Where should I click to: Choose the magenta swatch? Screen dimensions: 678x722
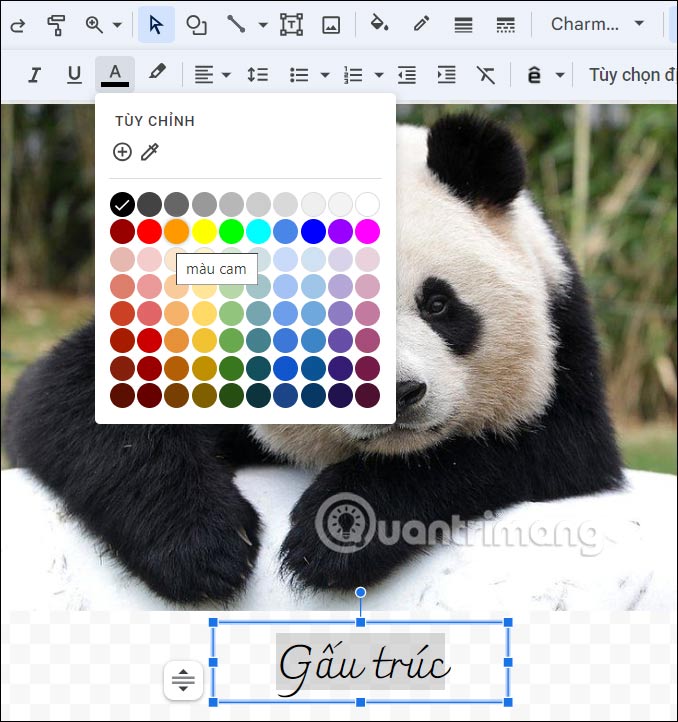pos(368,231)
